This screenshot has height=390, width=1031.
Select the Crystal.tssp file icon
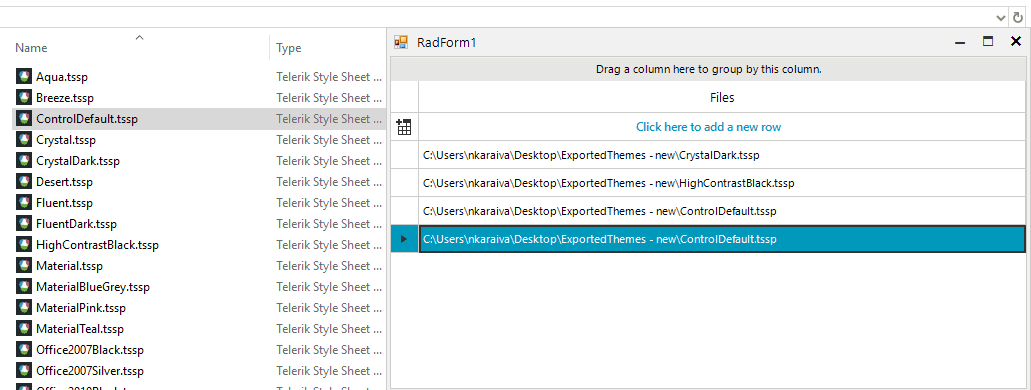(24, 140)
